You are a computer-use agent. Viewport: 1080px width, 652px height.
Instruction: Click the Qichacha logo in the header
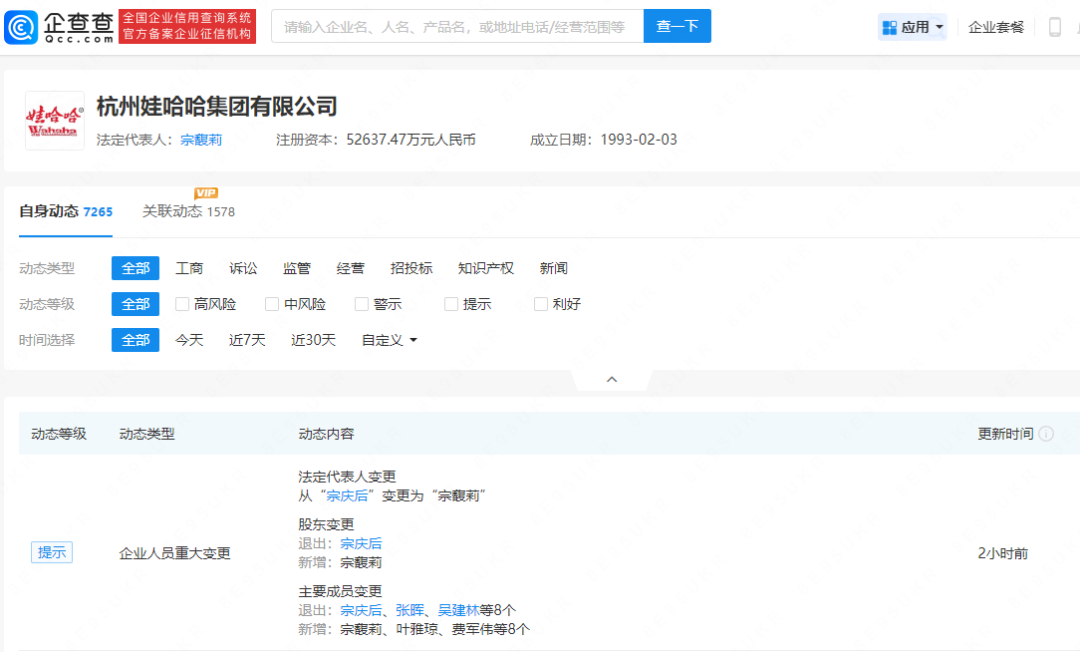click(x=60, y=25)
